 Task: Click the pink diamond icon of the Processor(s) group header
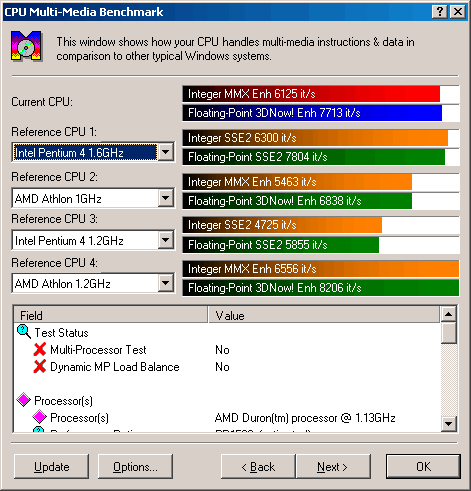(24, 400)
